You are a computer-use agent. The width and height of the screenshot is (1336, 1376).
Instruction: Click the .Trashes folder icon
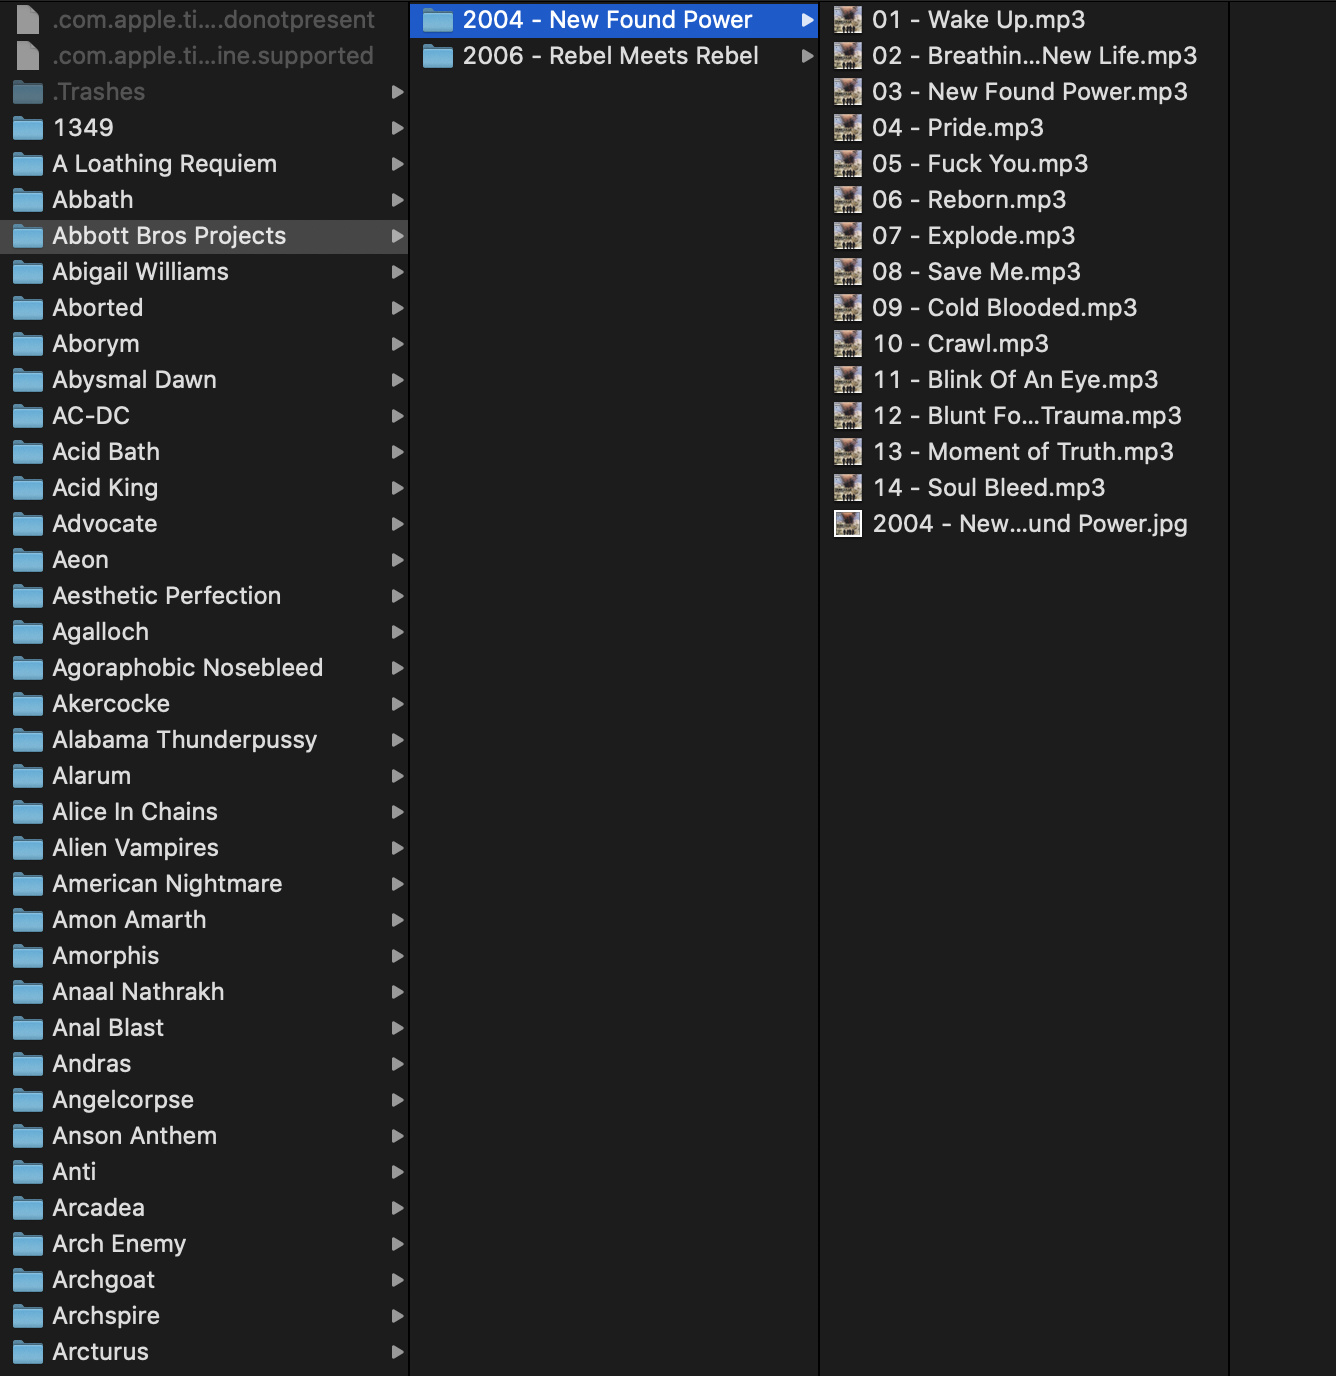click(x=28, y=92)
